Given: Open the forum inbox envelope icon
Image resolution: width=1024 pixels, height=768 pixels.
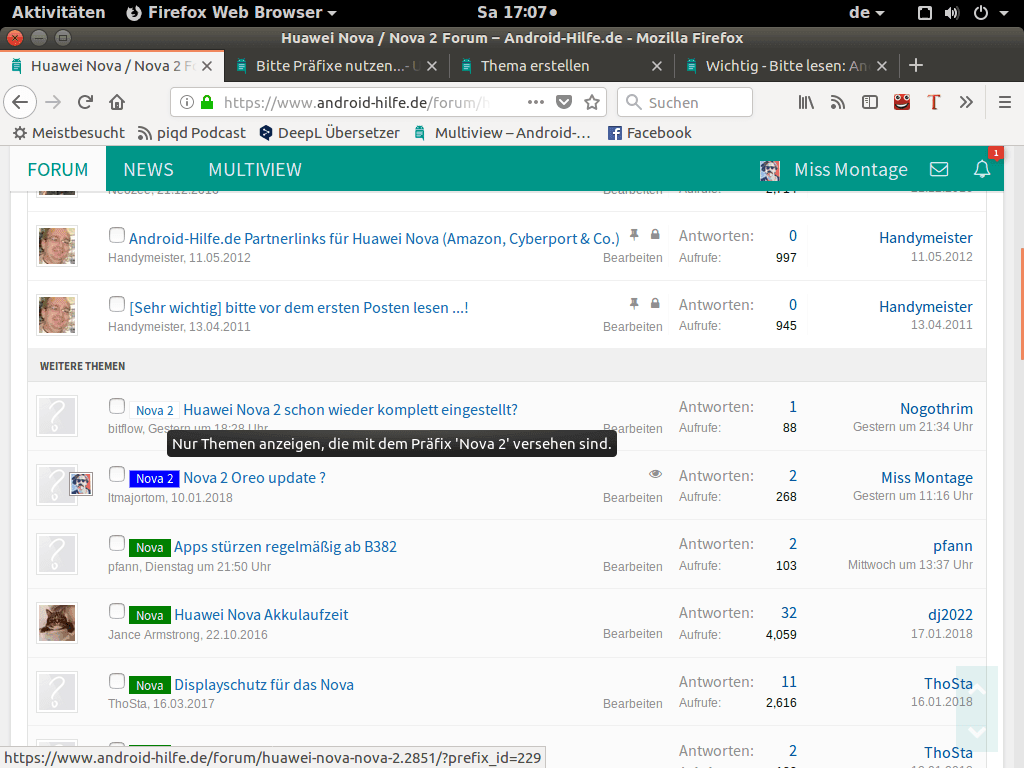Looking at the screenshot, I should pyautogui.click(x=939, y=170).
